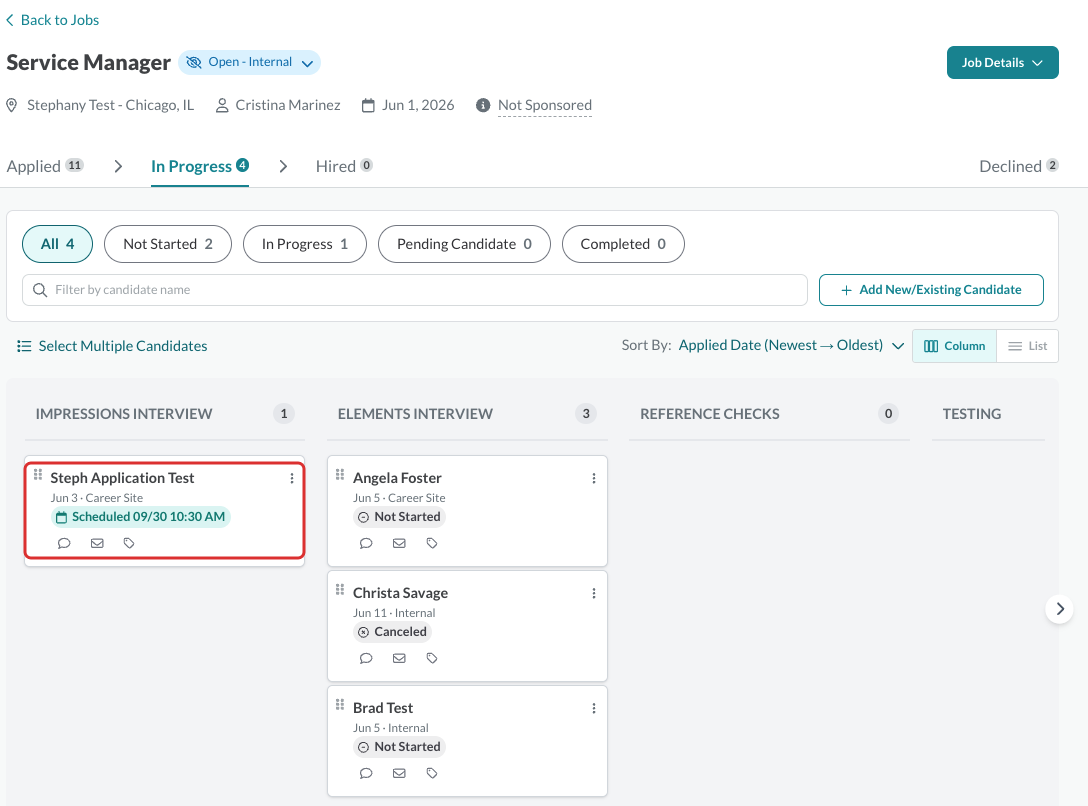
Task: Click Add New/Existing Candidate button
Action: click(931, 290)
